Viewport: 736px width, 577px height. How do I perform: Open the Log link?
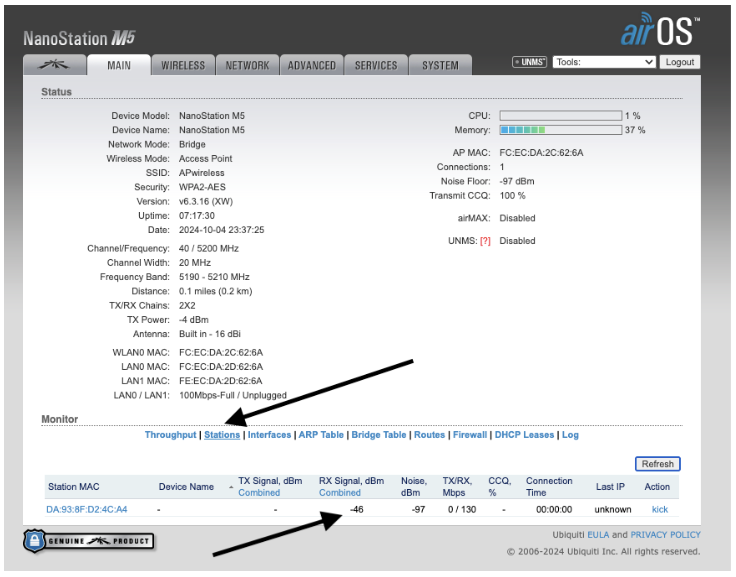[x=570, y=435]
